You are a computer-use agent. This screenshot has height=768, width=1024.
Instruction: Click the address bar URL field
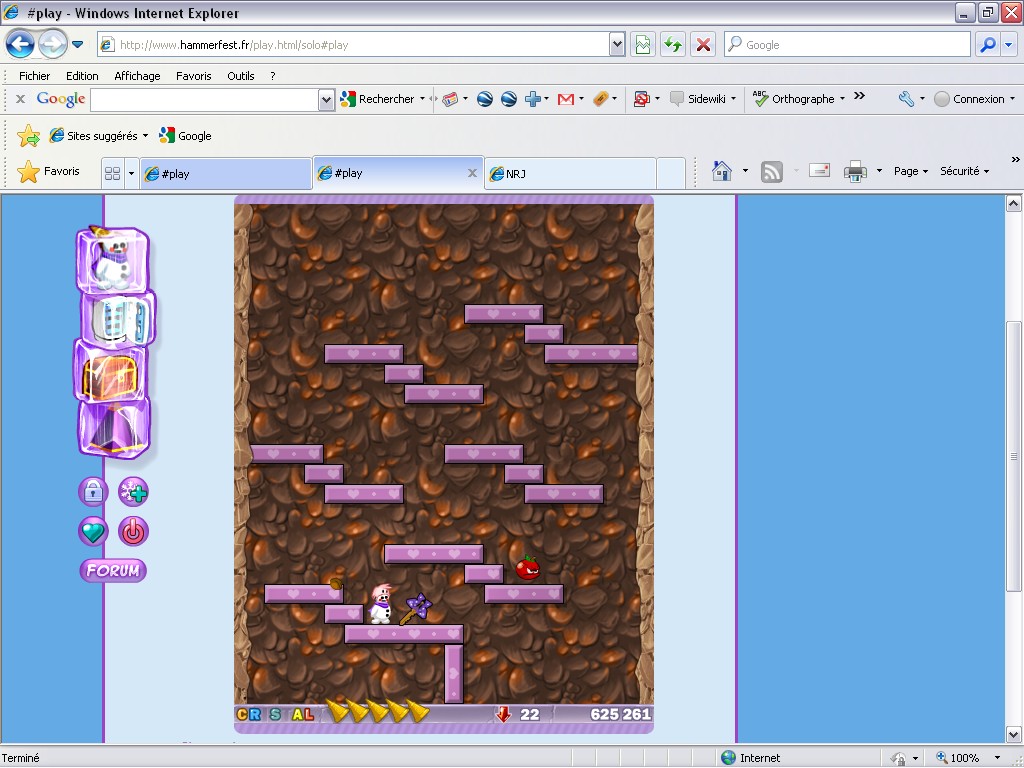(354, 44)
